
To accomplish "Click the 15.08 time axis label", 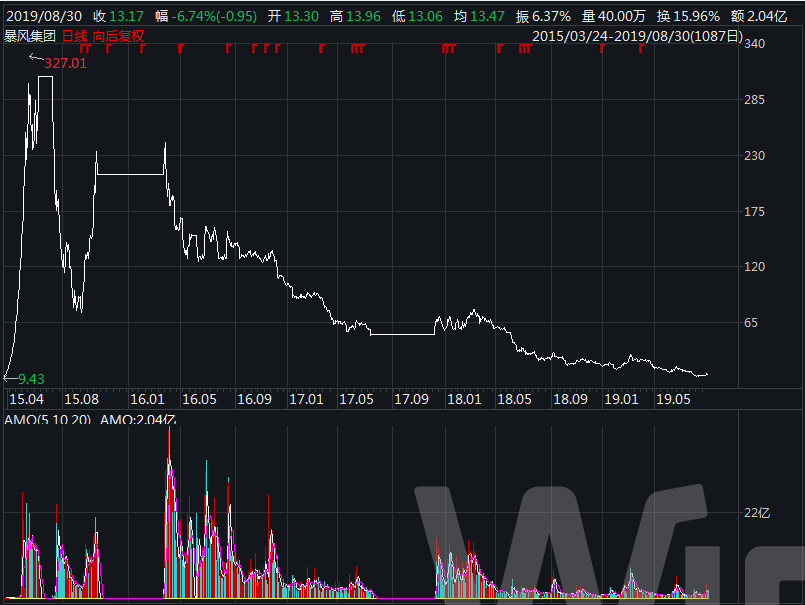I will 81,399.
